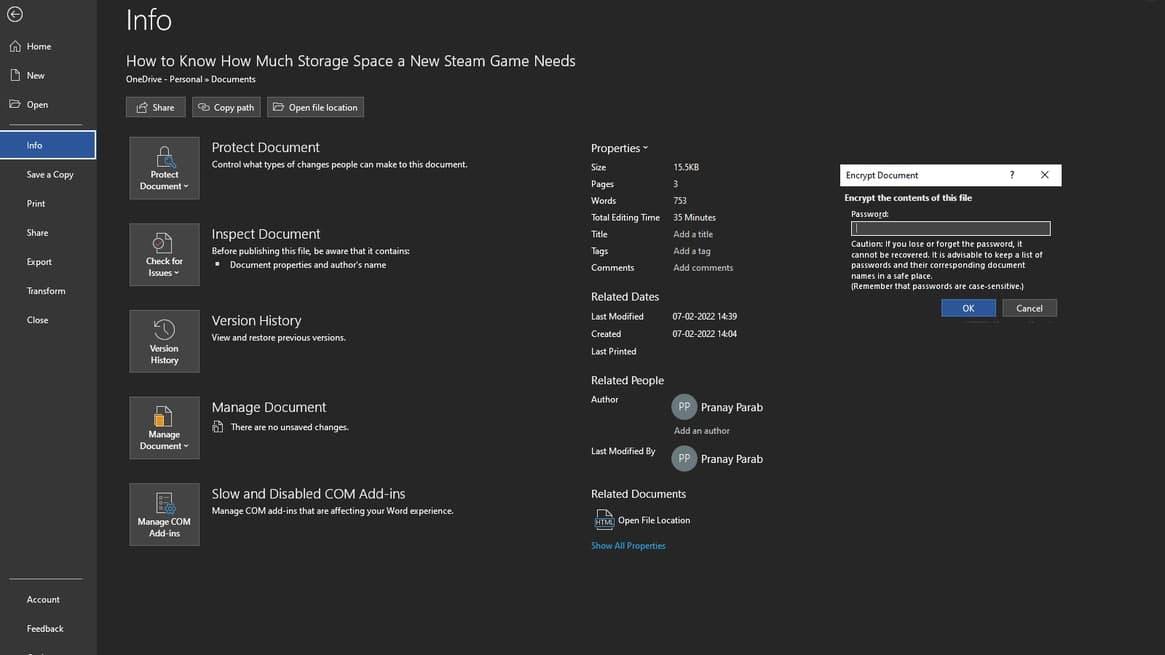1165x655 pixels.
Task: Add a title in Properties
Action: (x=692, y=234)
